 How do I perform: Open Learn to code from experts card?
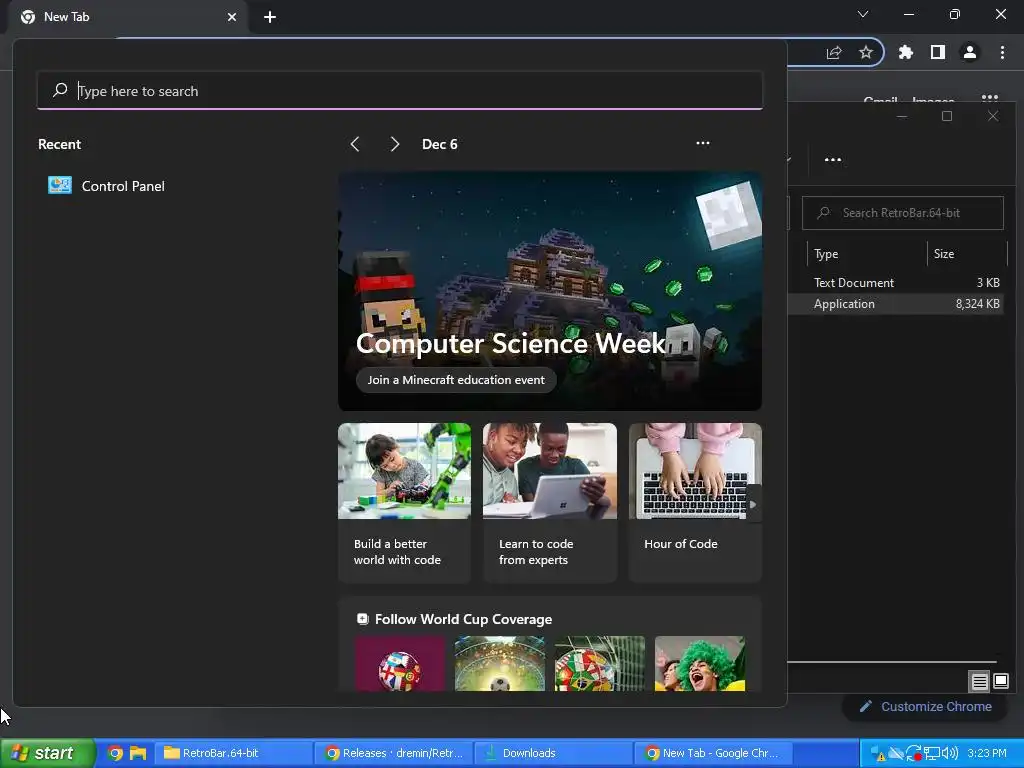[x=550, y=502]
